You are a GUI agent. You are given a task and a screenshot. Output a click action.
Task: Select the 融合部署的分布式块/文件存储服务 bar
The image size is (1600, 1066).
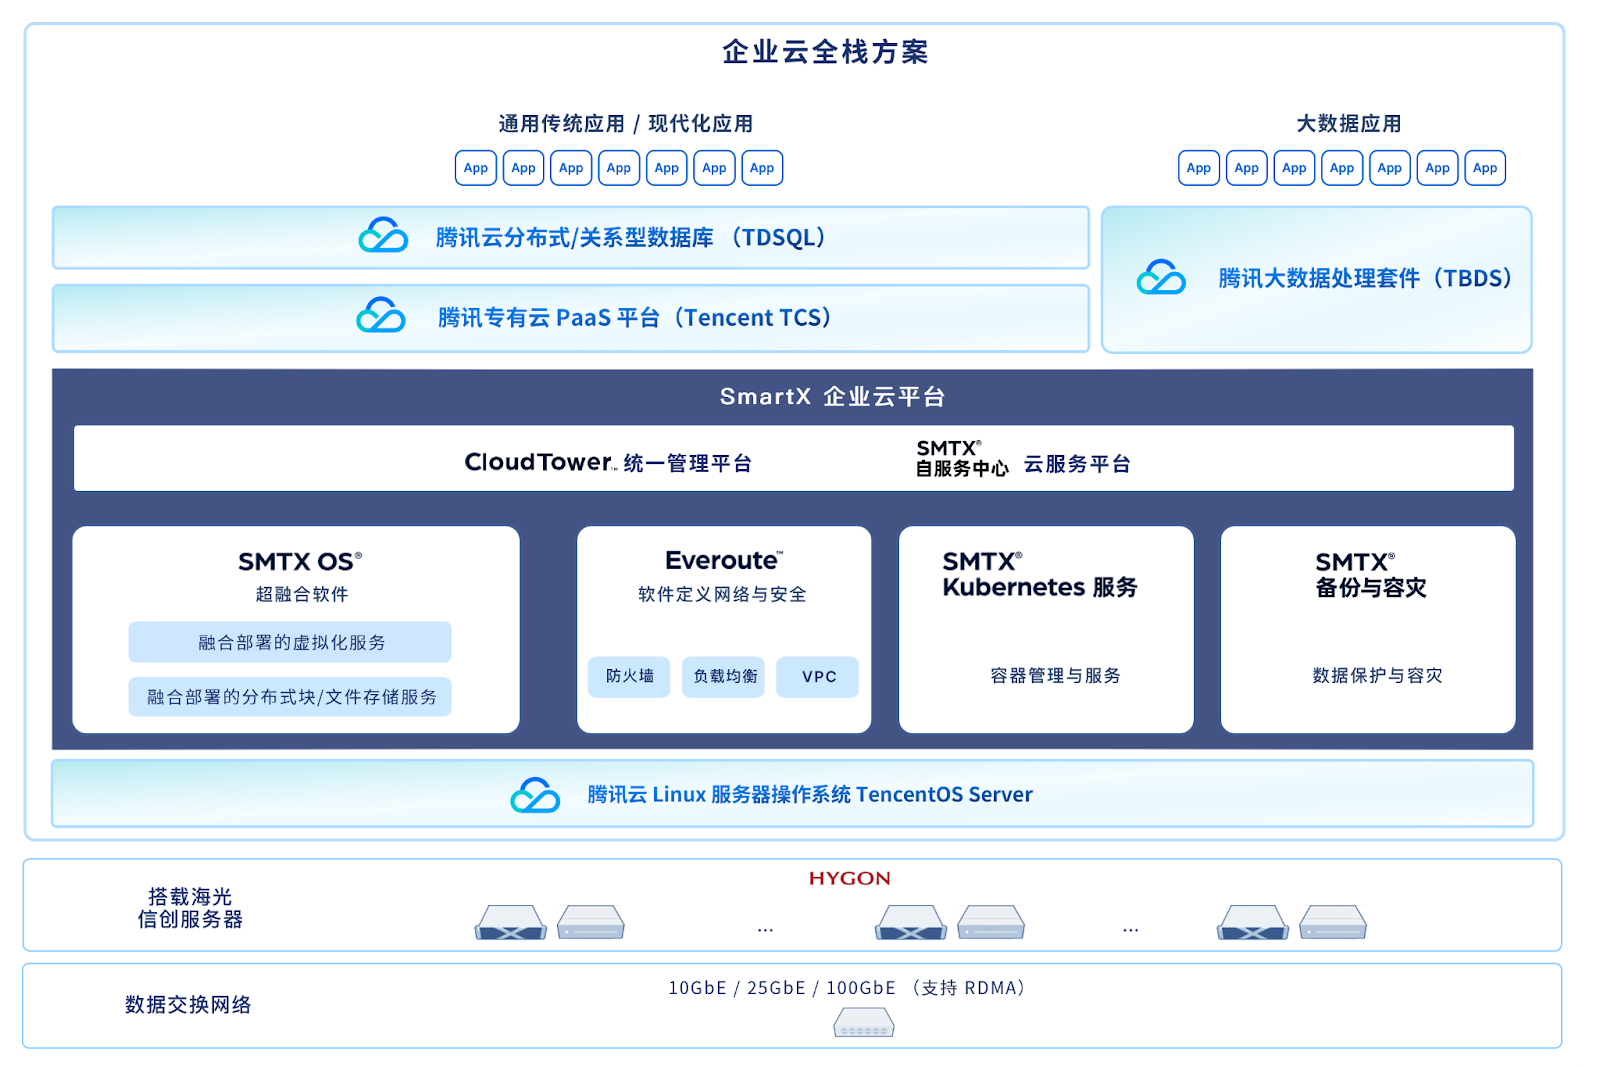290,697
